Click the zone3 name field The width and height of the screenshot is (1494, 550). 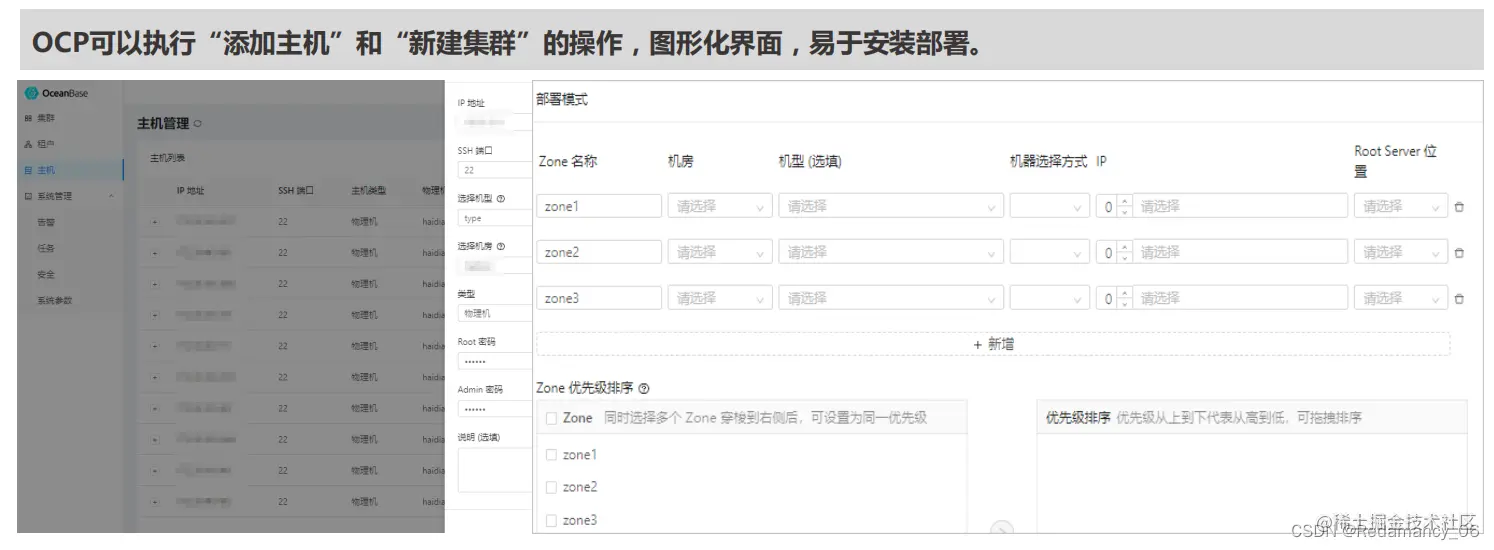599,298
